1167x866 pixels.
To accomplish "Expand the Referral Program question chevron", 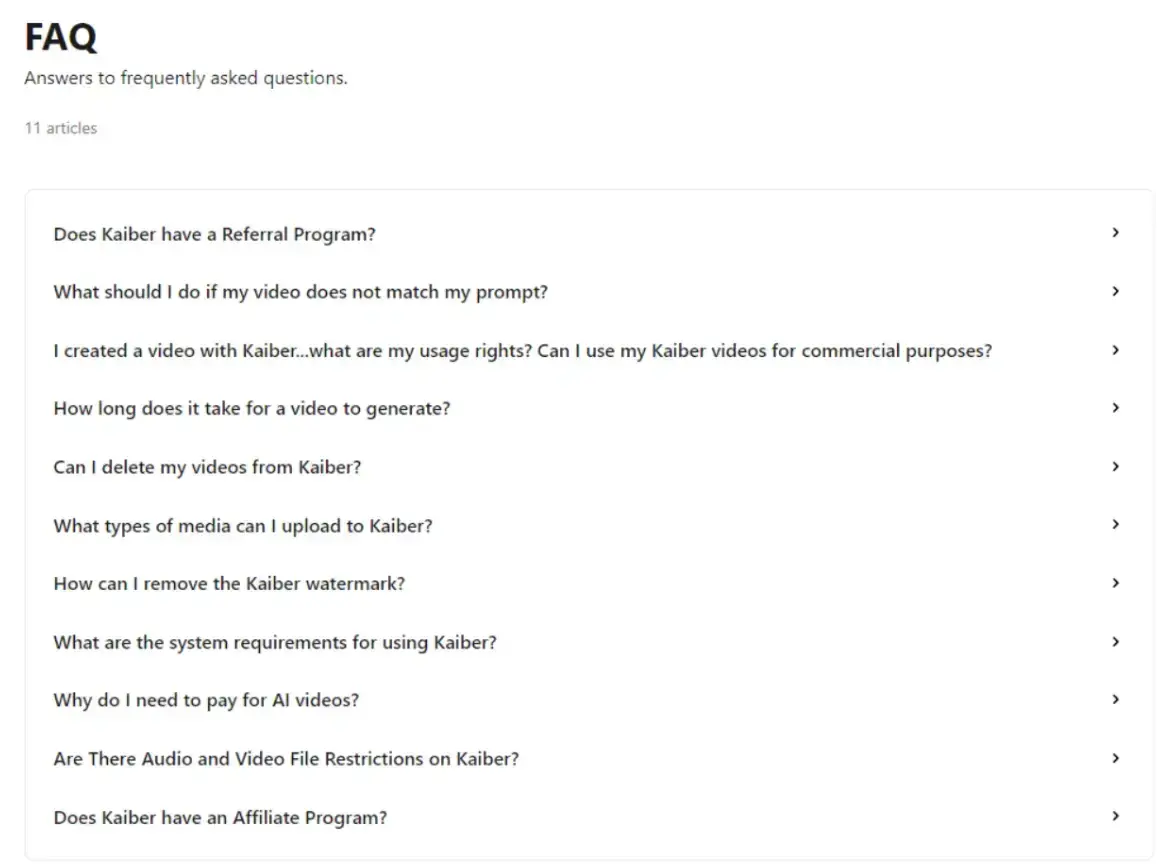I will click(1115, 232).
